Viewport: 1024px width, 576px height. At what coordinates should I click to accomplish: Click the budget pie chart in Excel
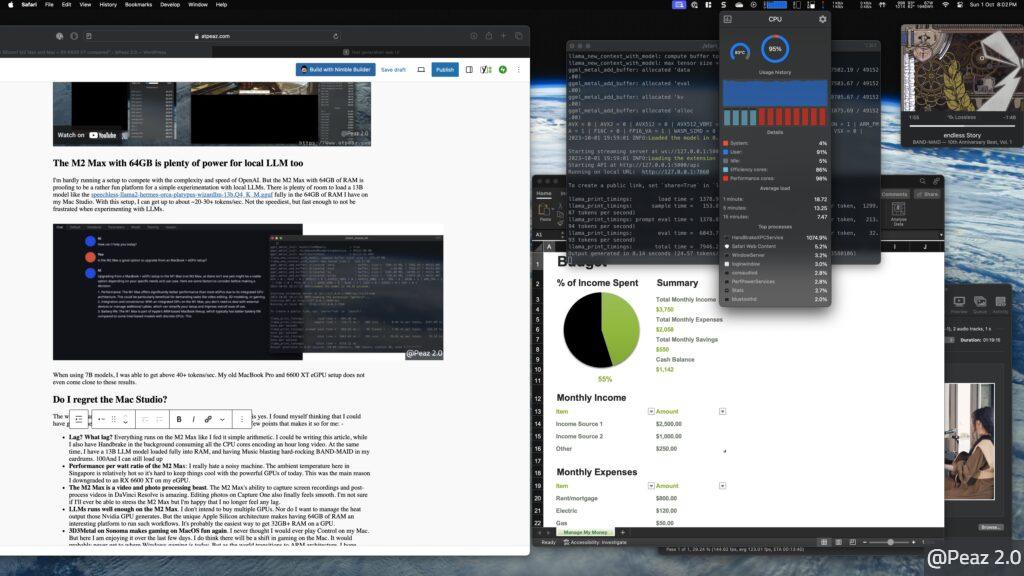point(601,330)
